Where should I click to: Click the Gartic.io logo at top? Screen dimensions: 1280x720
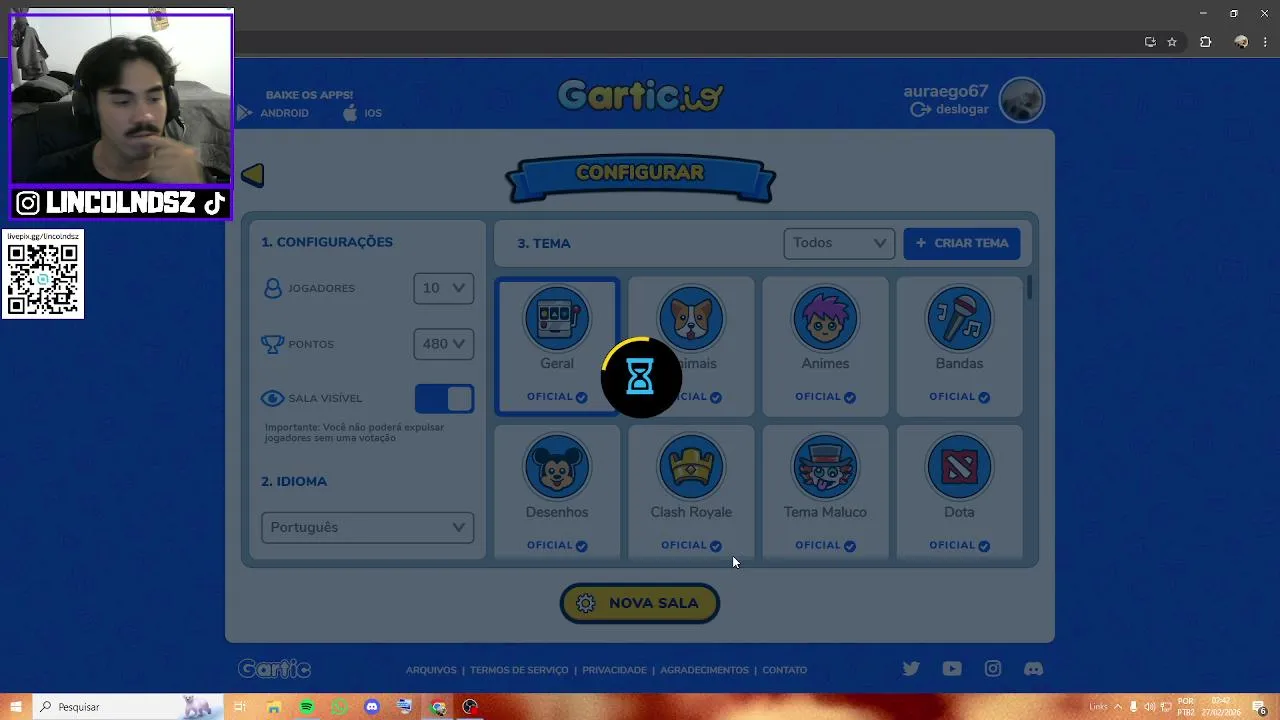coord(640,96)
